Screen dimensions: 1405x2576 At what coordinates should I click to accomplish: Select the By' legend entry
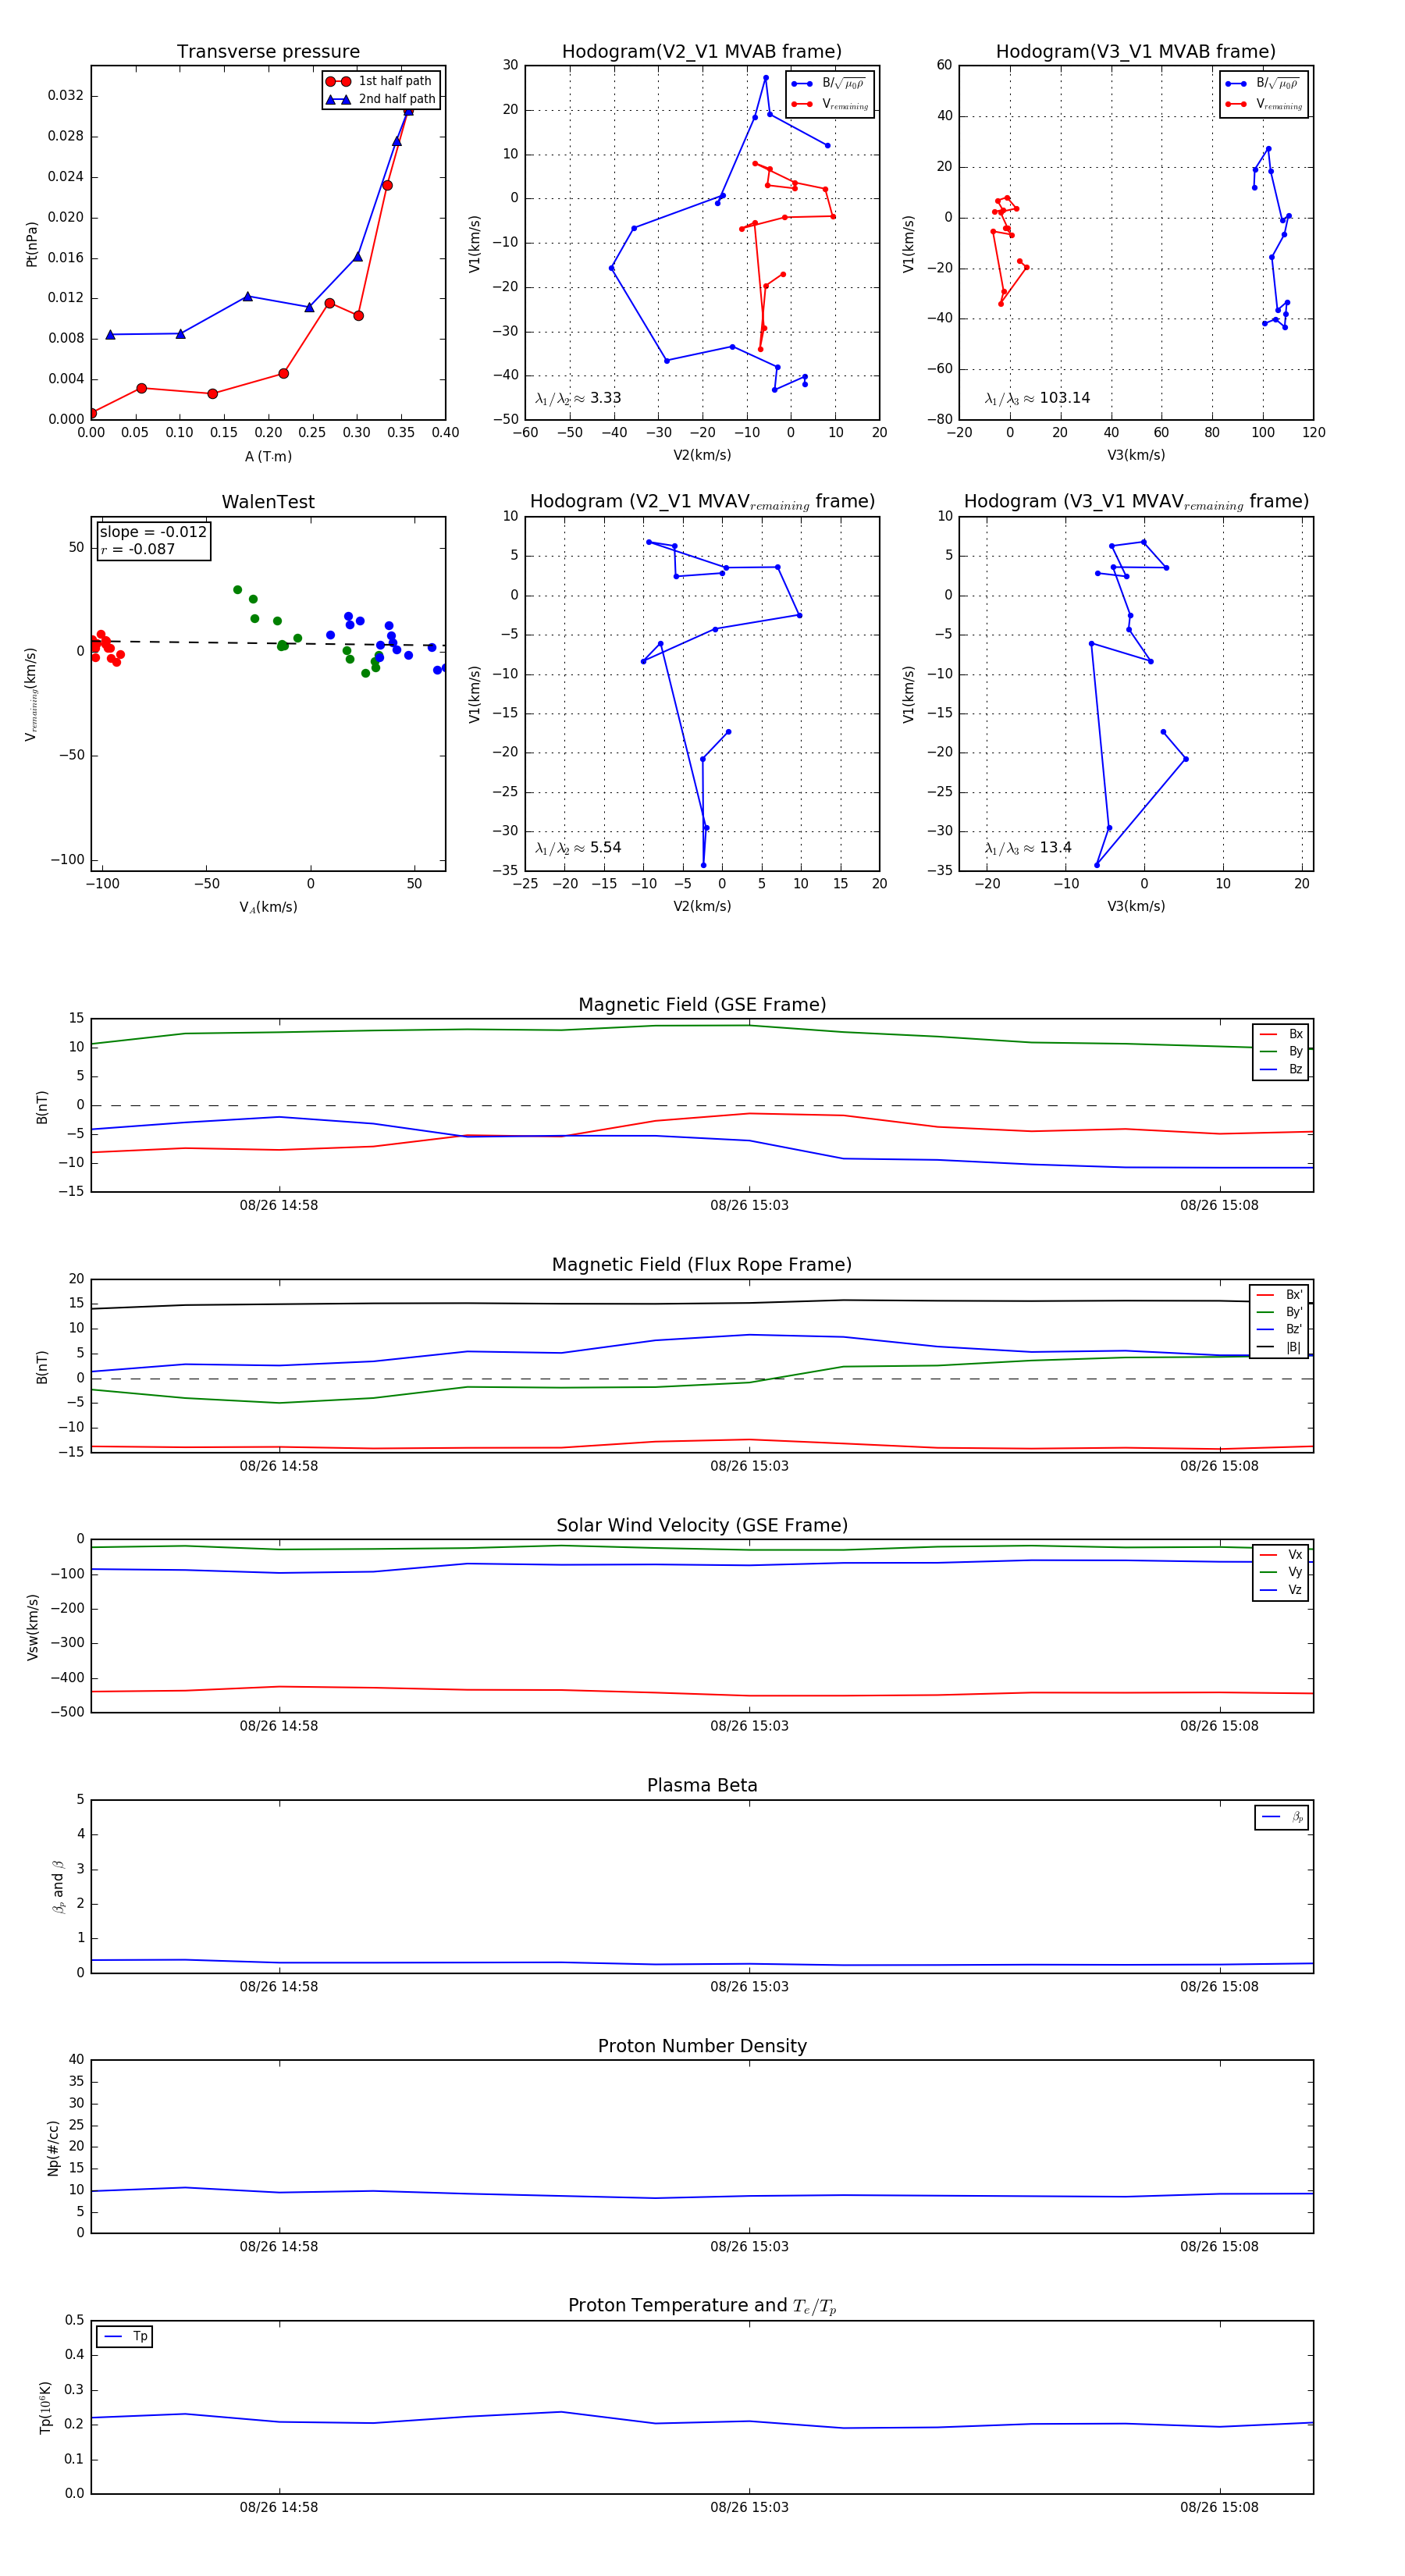click(x=1279, y=1312)
